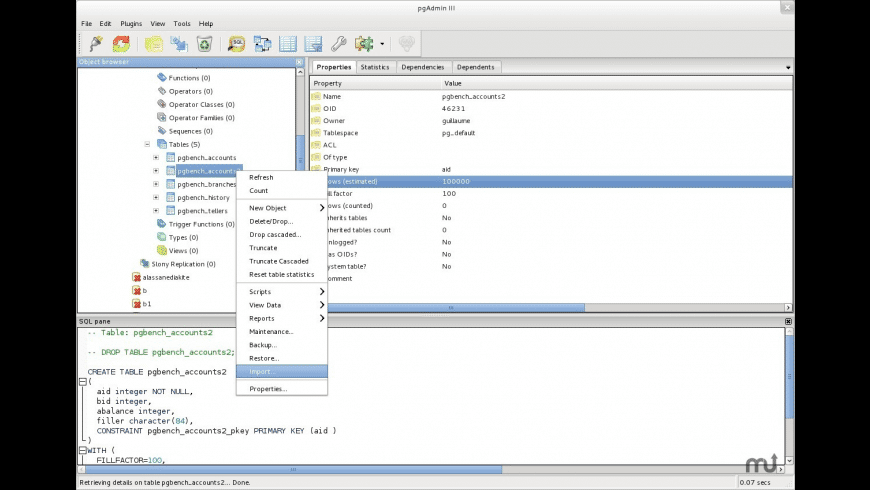Expand the pgbench_history table node
The height and width of the screenshot is (490, 870).
[x=156, y=197]
